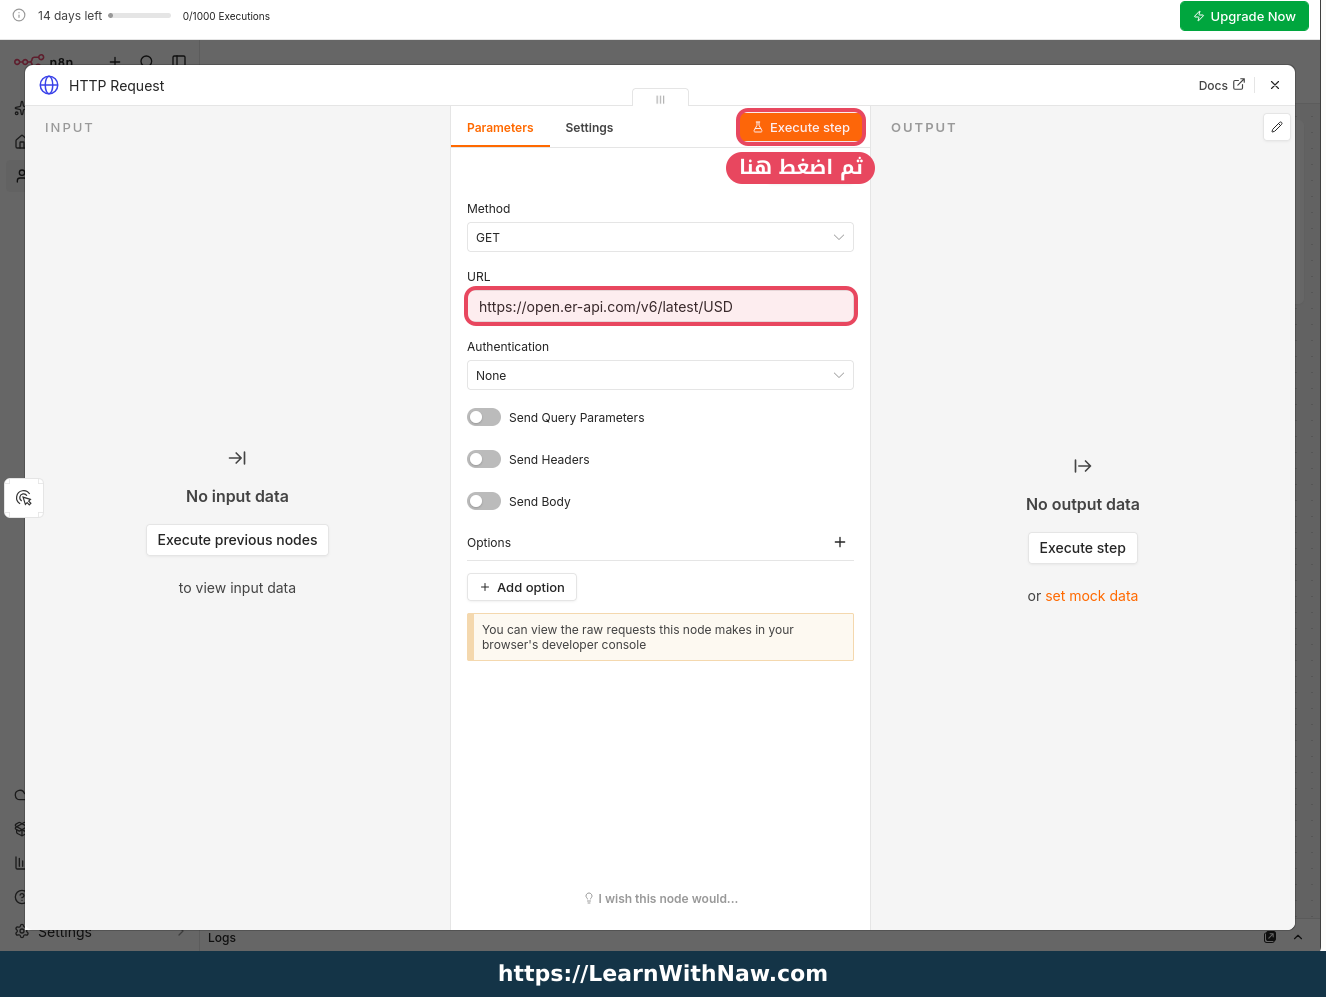The height and width of the screenshot is (997, 1326).
Task: Switch to the Parameters tab
Action: point(500,128)
